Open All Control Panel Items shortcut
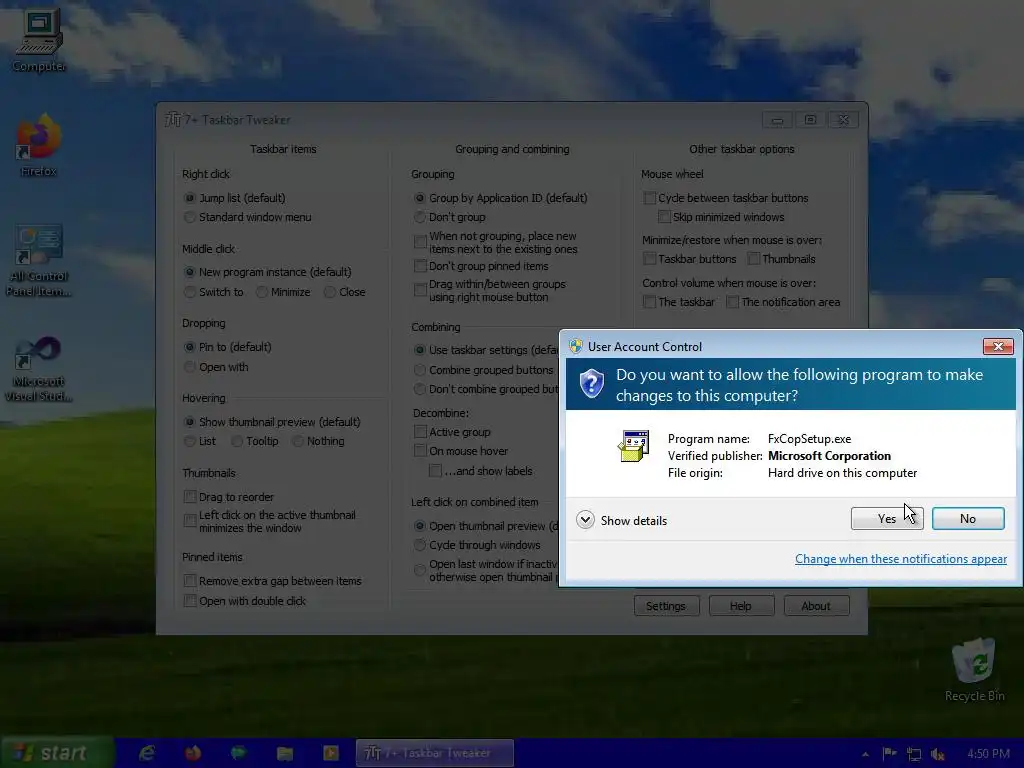The image size is (1024, 768). point(39,261)
